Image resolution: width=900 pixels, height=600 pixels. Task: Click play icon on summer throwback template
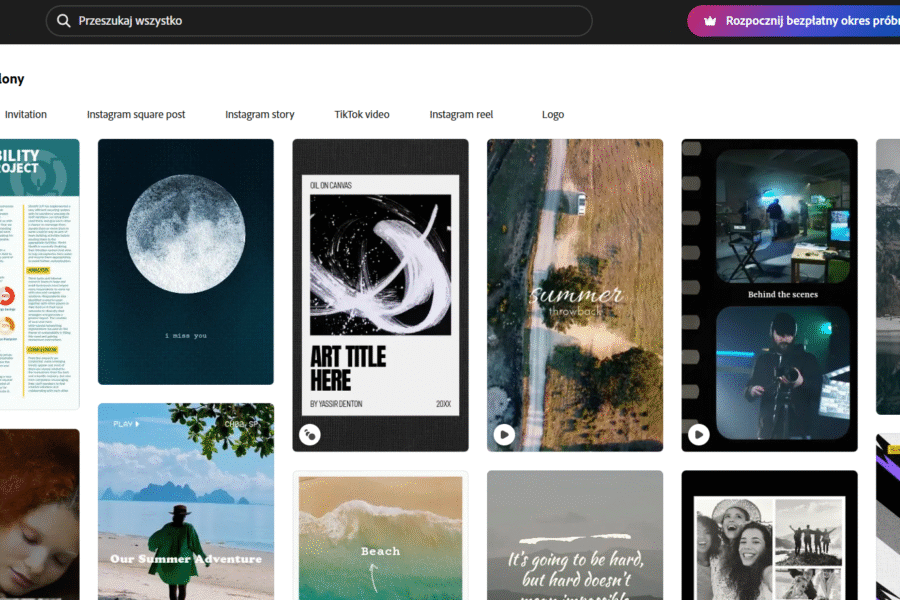504,434
